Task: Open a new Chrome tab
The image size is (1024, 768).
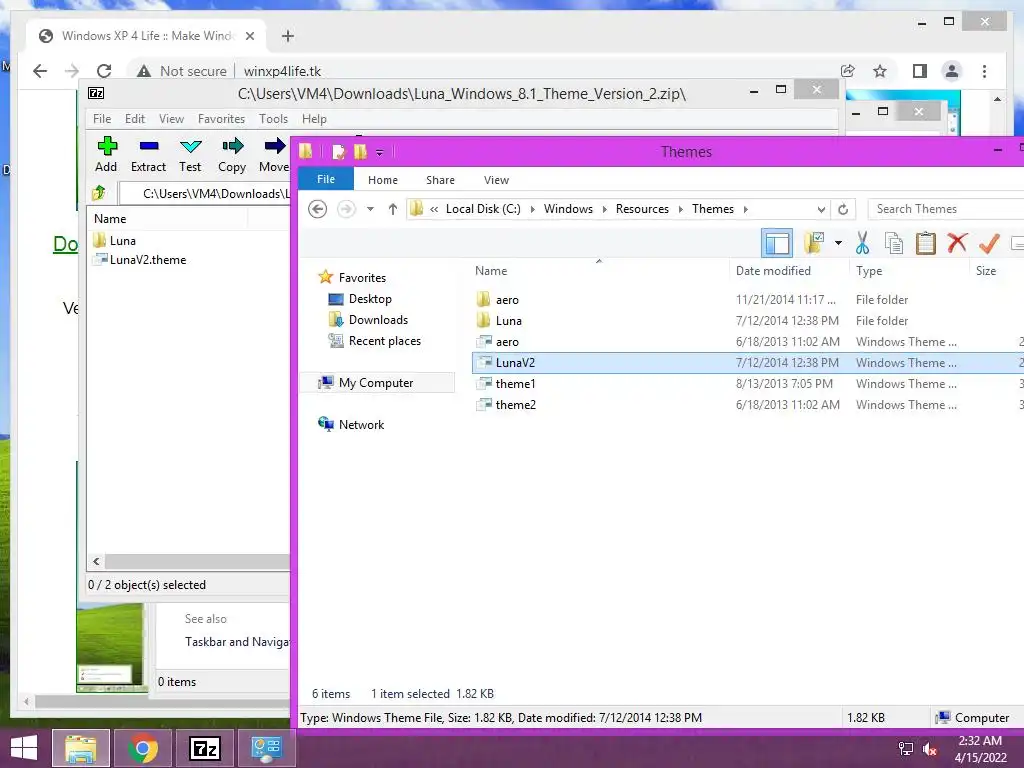Action: coord(288,36)
